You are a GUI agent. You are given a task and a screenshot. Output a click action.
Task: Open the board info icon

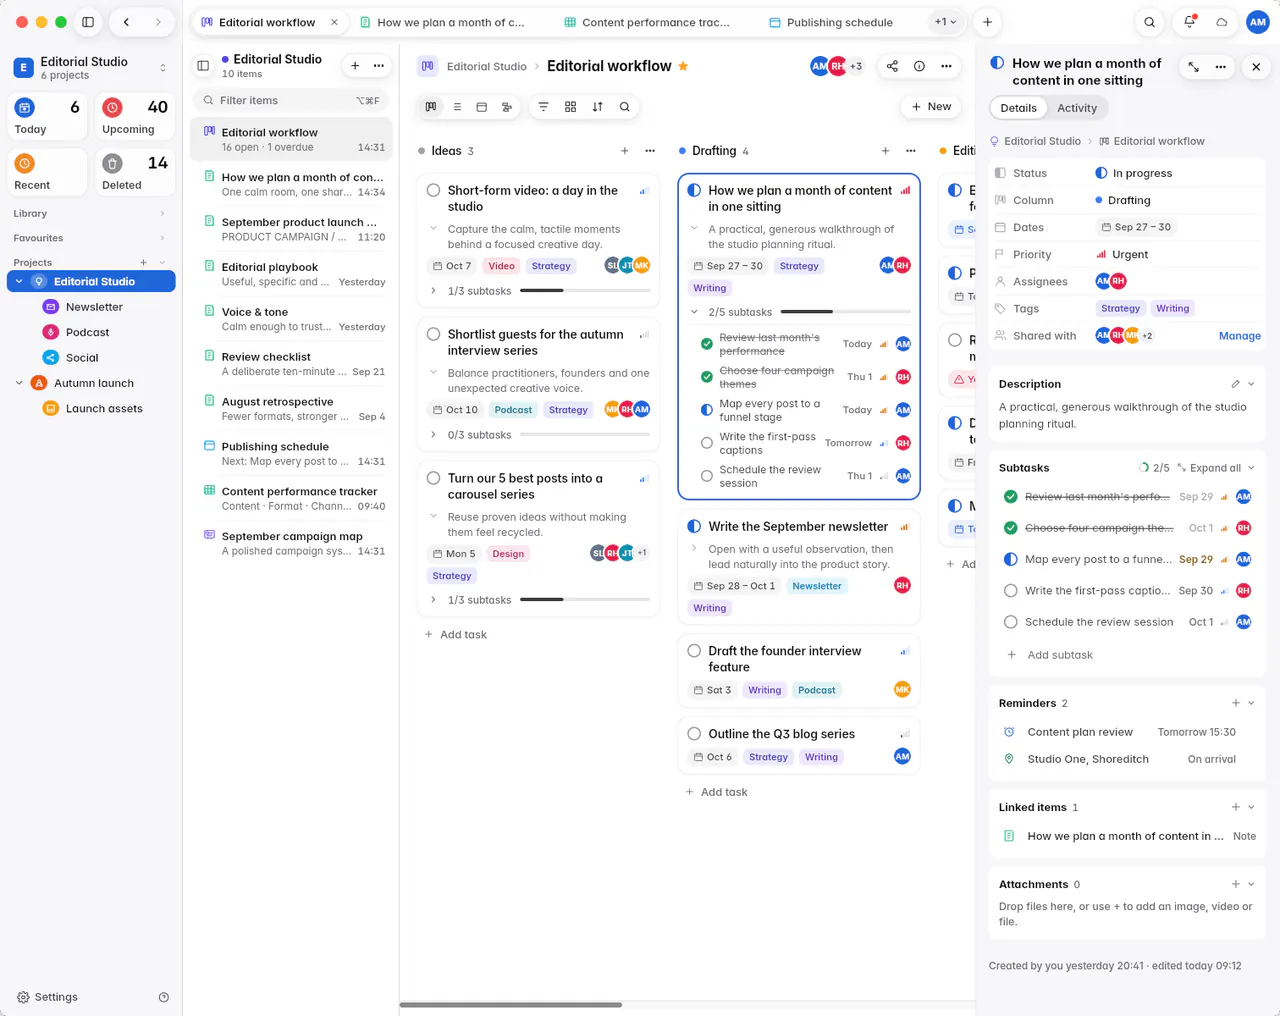919,66
